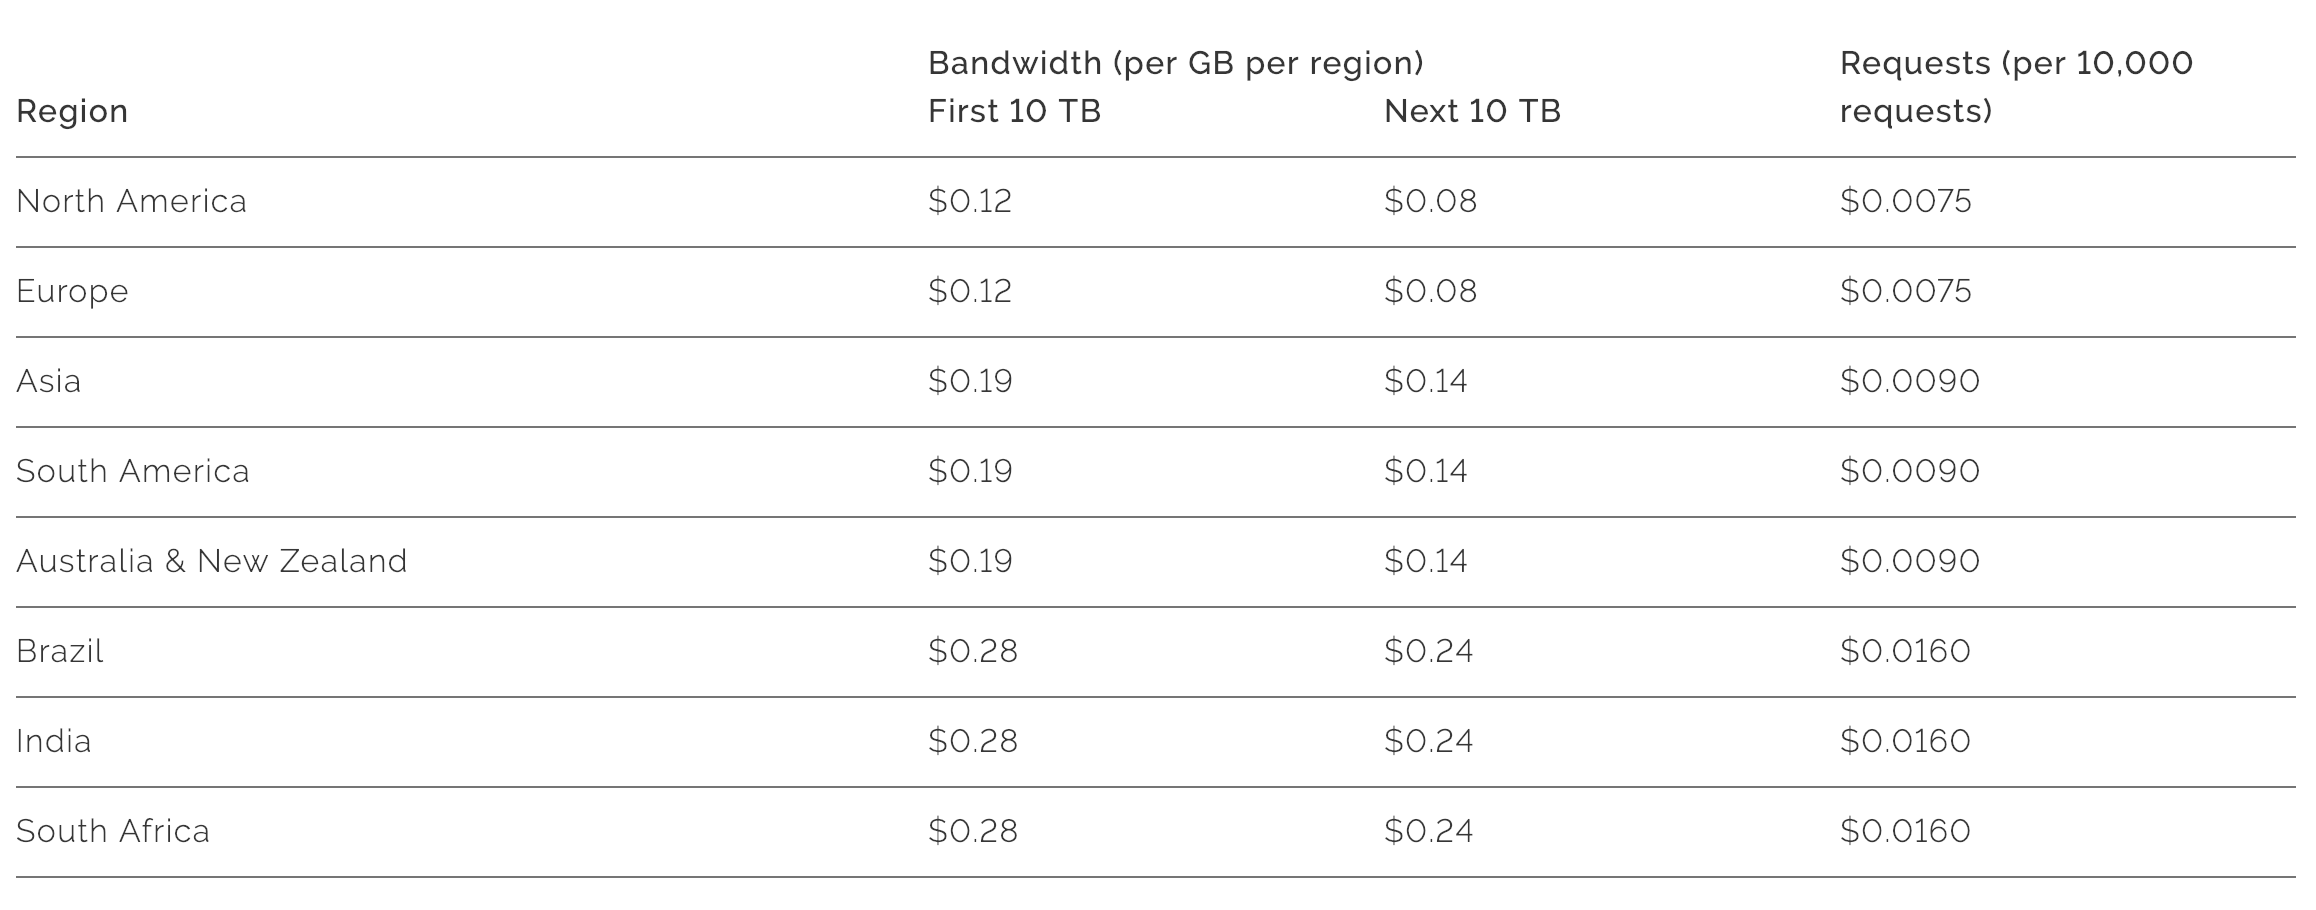Screen dimensions: 2316x910
Task: Click India's $0.24 next 10 TB price
Action: (1428, 741)
